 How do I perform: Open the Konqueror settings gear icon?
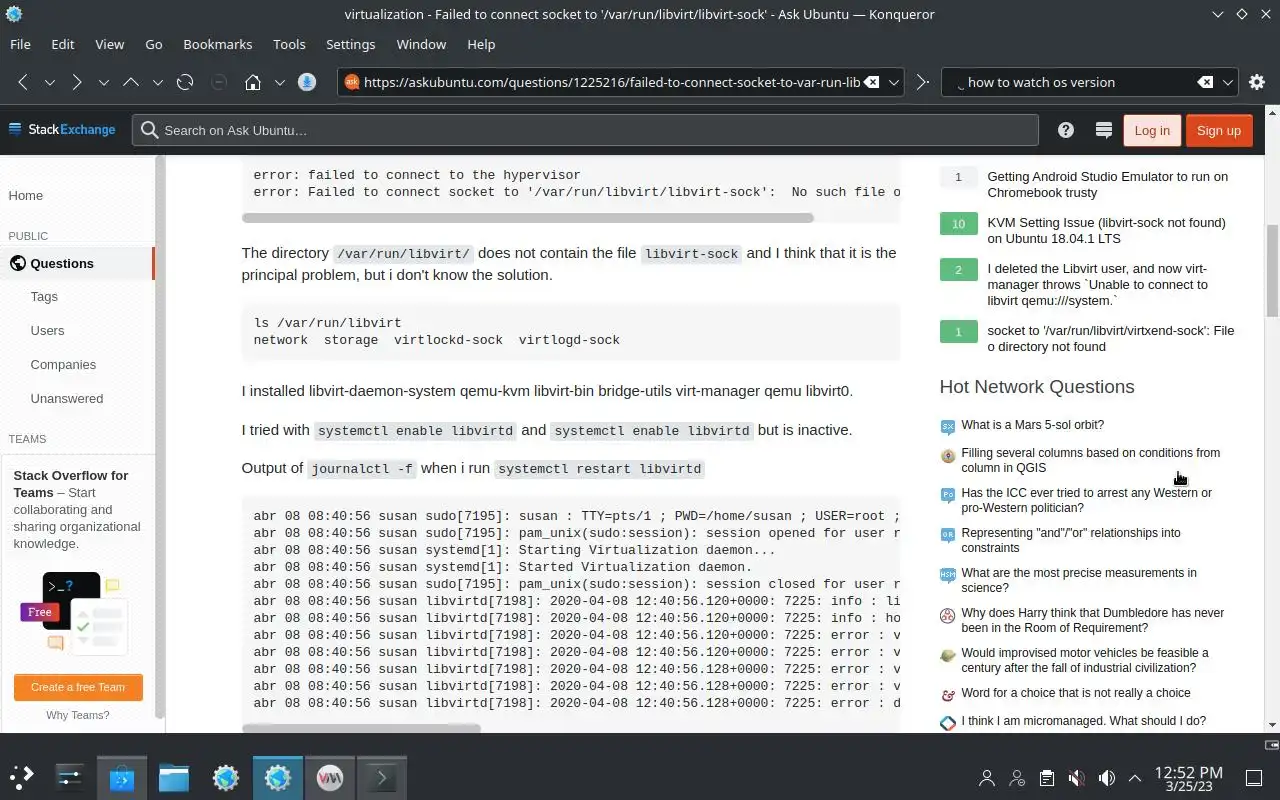1257,82
